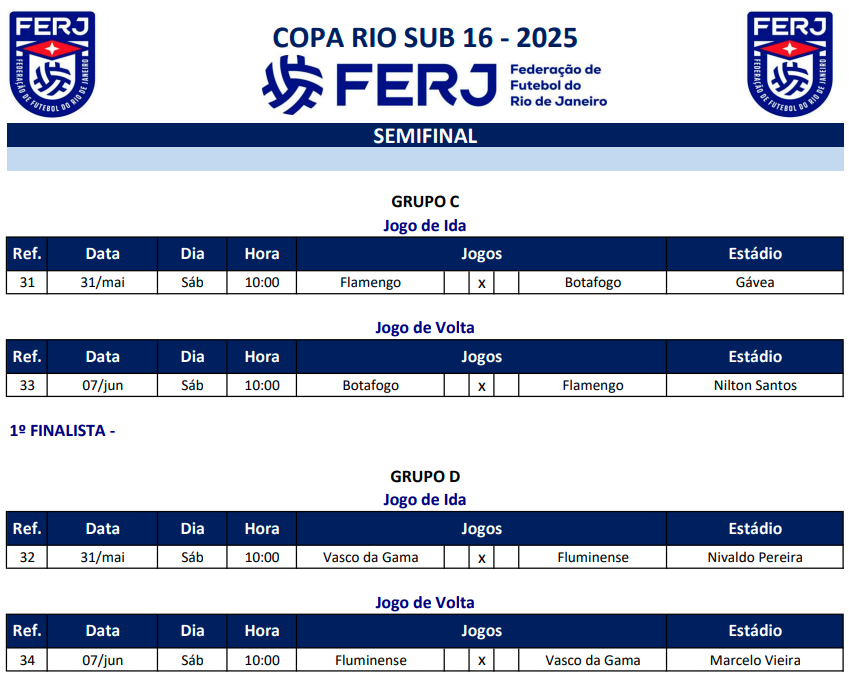
Task: Click the "COPA RIO SUB 16 - 2025" title
Action: 425,38
